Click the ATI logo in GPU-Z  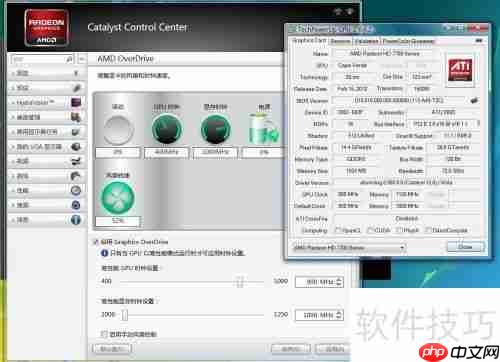(460, 70)
